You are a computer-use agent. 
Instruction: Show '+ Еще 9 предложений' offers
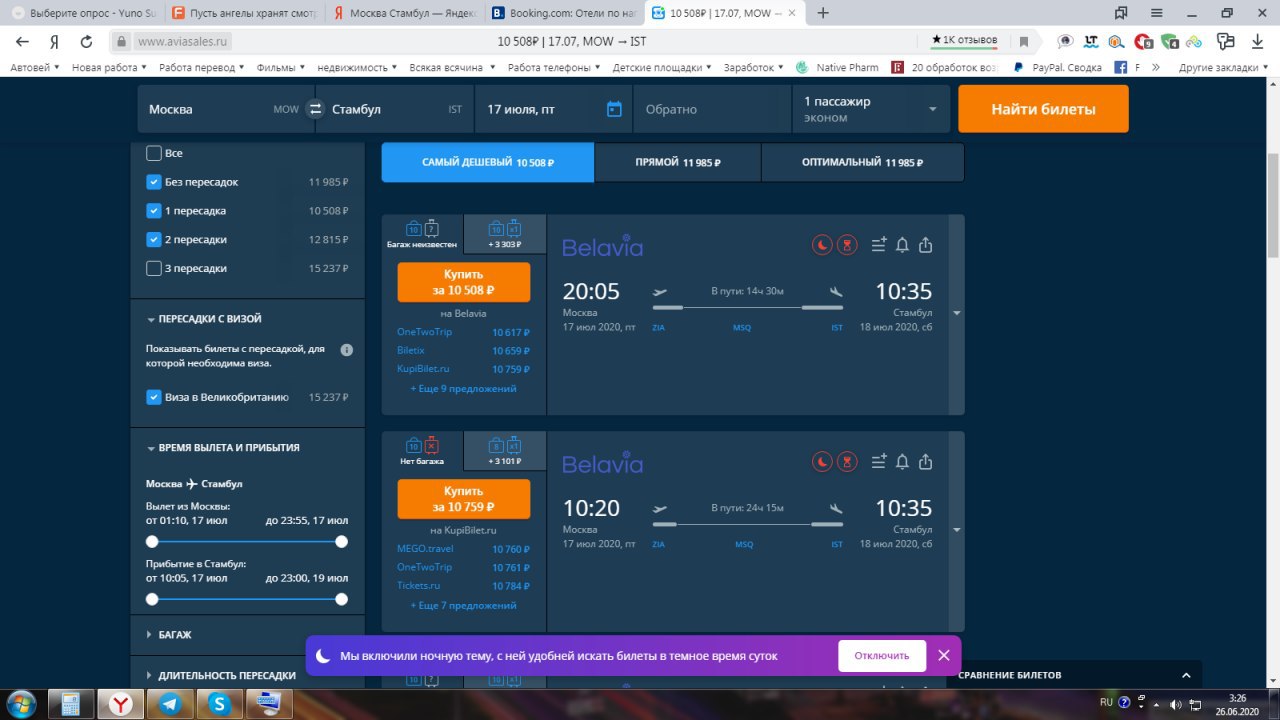(x=463, y=388)
